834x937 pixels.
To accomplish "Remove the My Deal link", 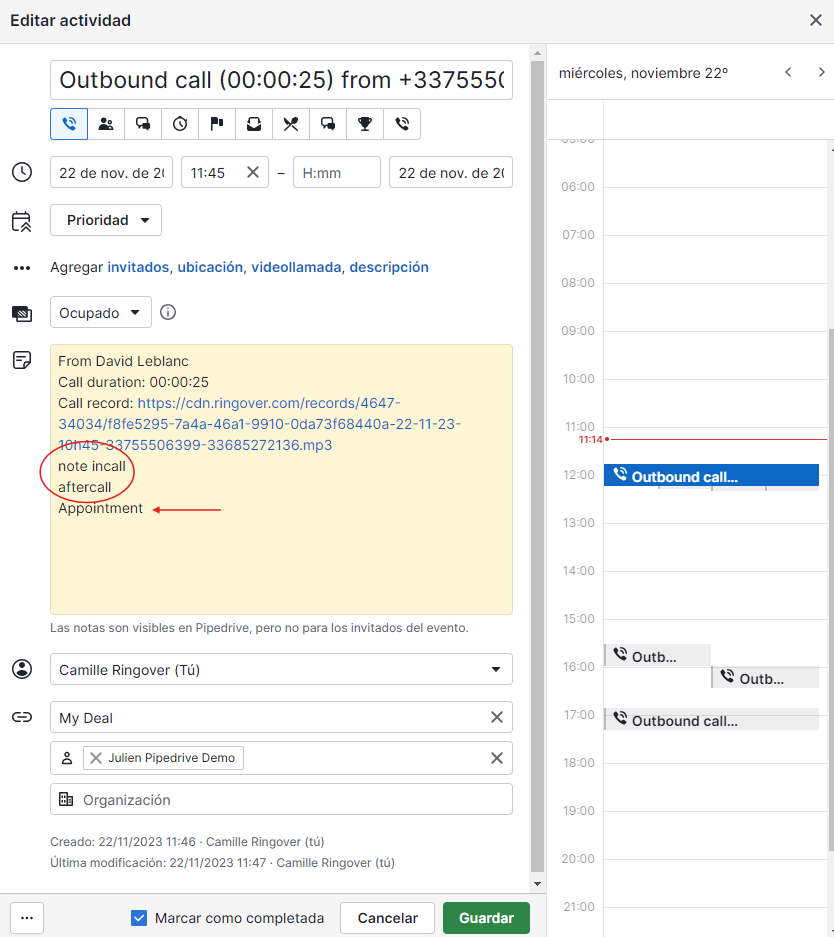I will coord(496,717).
